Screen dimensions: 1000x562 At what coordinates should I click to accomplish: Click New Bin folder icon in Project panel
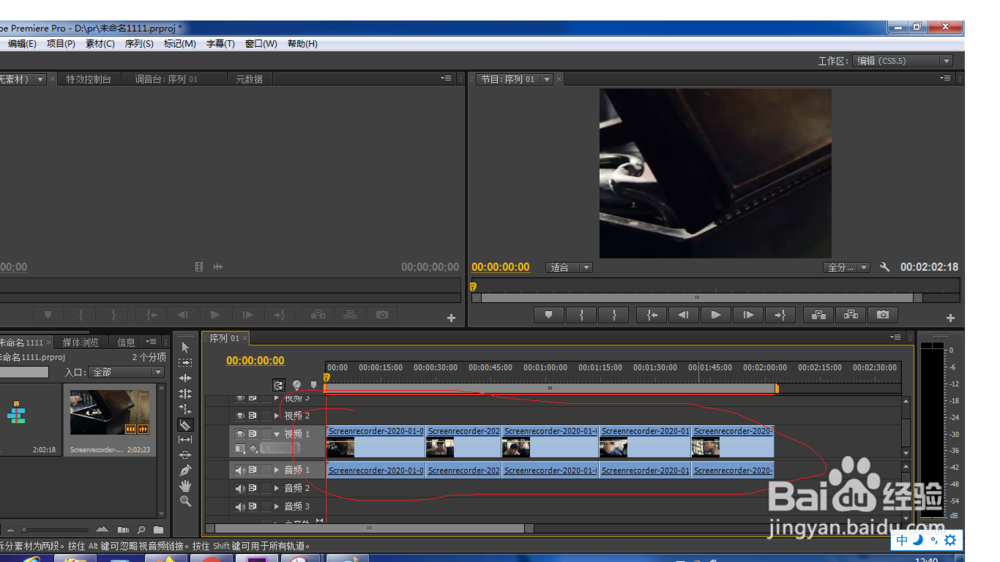158,529
